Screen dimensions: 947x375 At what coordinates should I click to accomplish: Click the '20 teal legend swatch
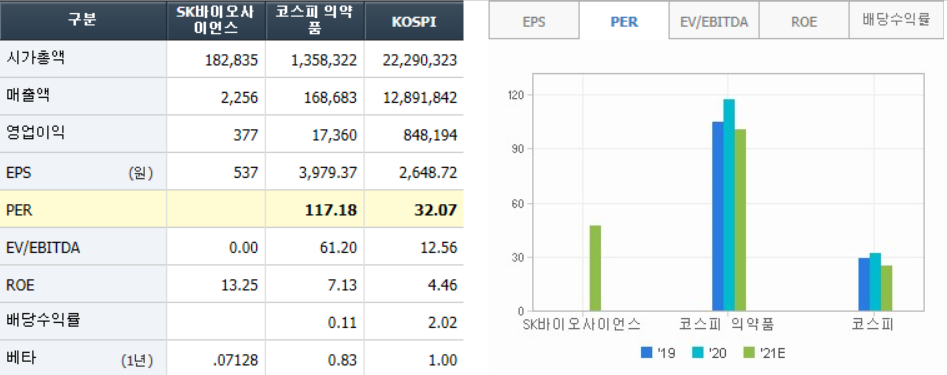pos(698,353)
